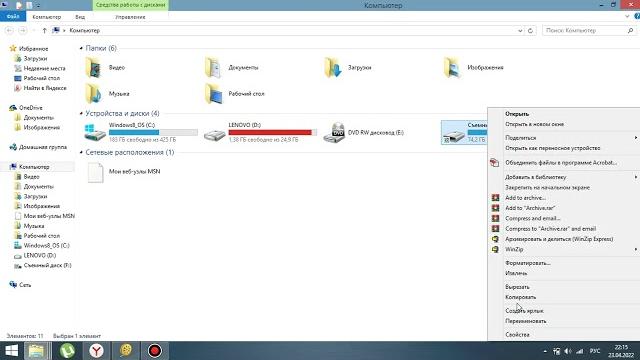Click WinZip icon beside WinZip entry
Image resolution: width=640 pixels, height=360 pixels.
pos(495,249)
